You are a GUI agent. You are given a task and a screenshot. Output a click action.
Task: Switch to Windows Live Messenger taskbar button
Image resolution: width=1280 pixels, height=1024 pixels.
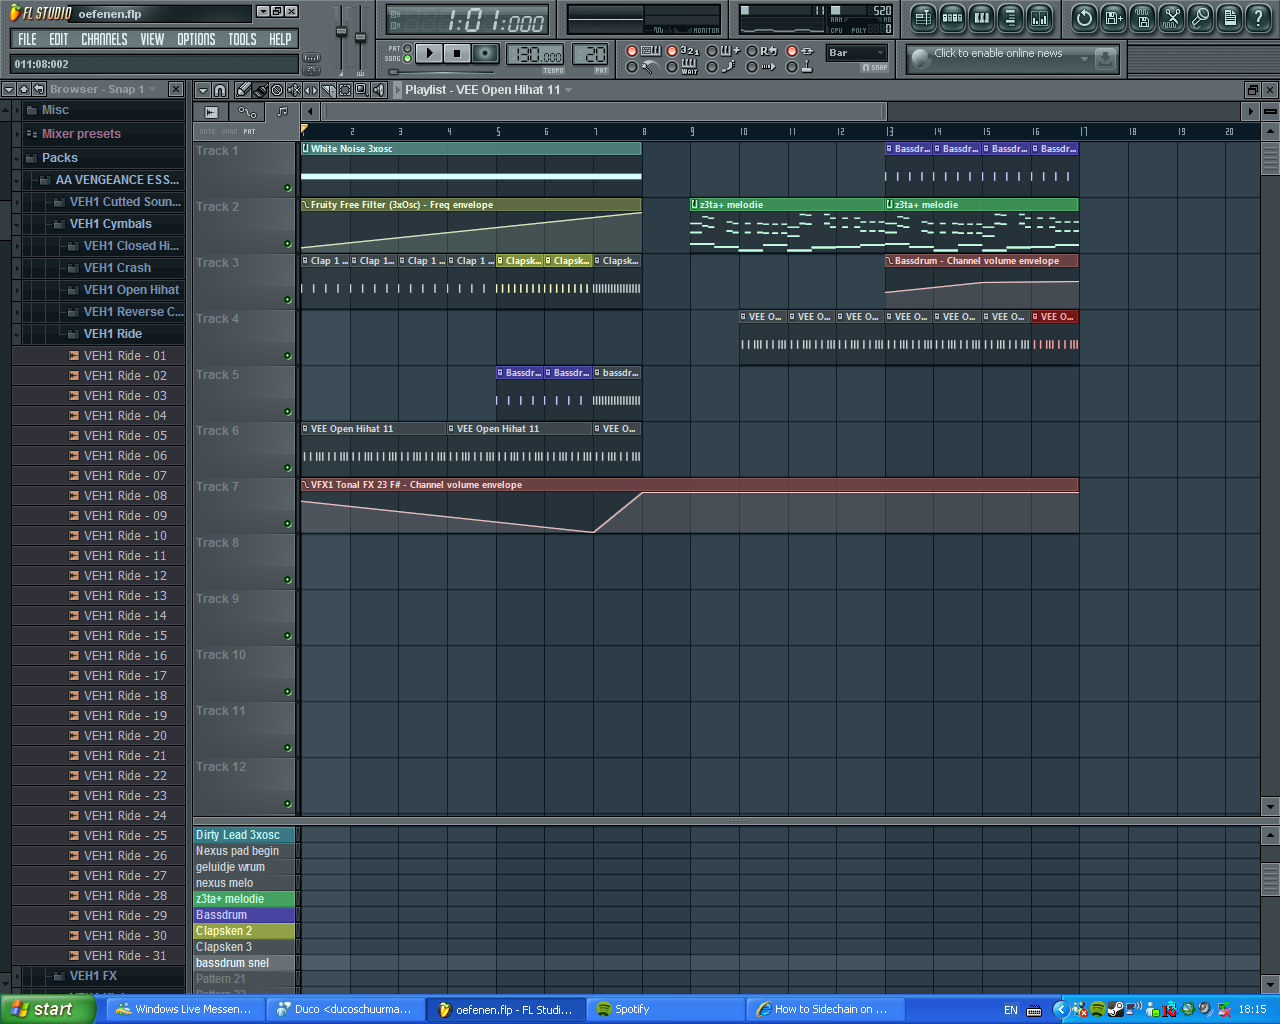[x=186, y=1009]
